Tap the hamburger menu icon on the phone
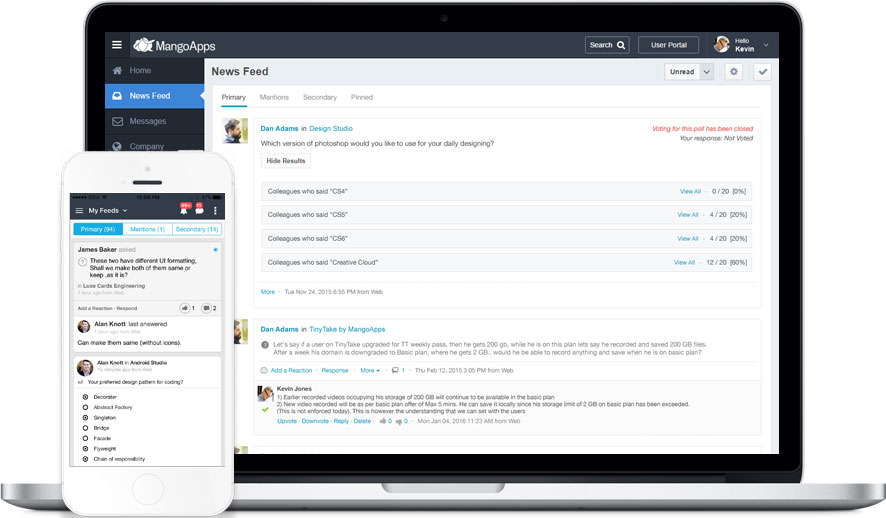This screenshot has height=518, width=886. coord(79,211)
